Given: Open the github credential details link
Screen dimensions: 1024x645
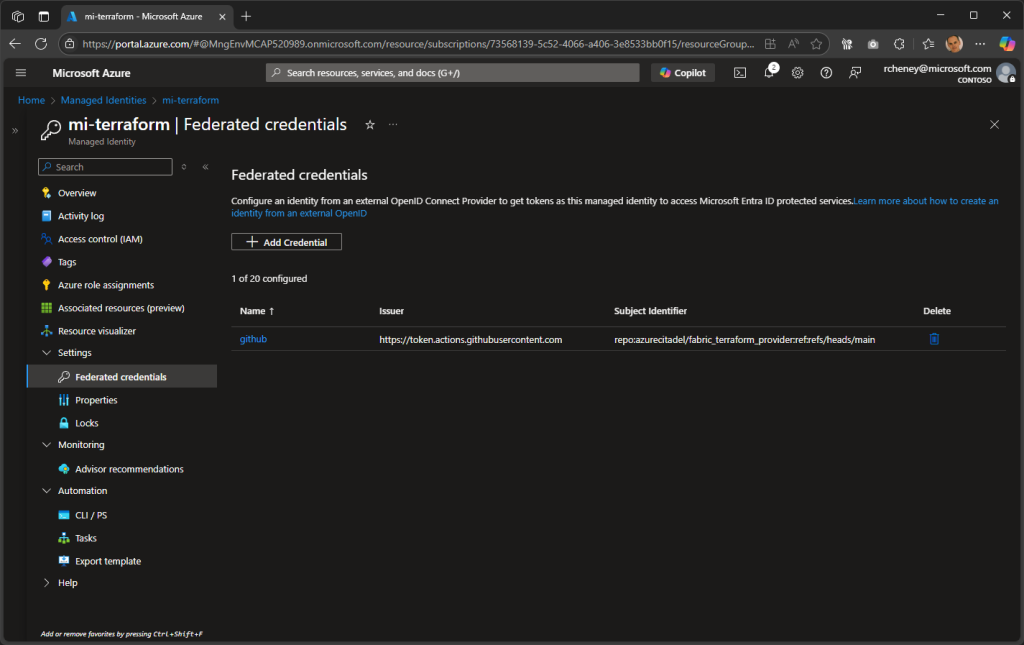Looking at the screenshot, I should [x=253, y=338].
